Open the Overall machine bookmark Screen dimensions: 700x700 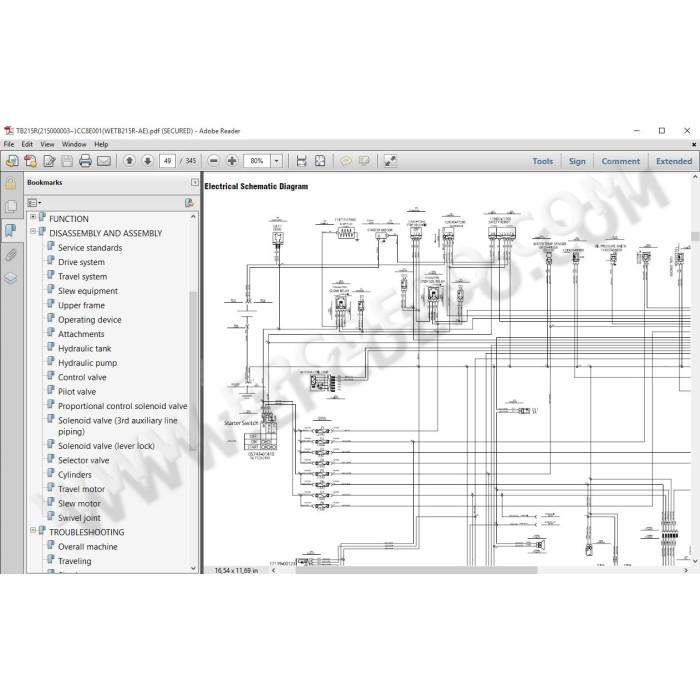click(88, 546)
